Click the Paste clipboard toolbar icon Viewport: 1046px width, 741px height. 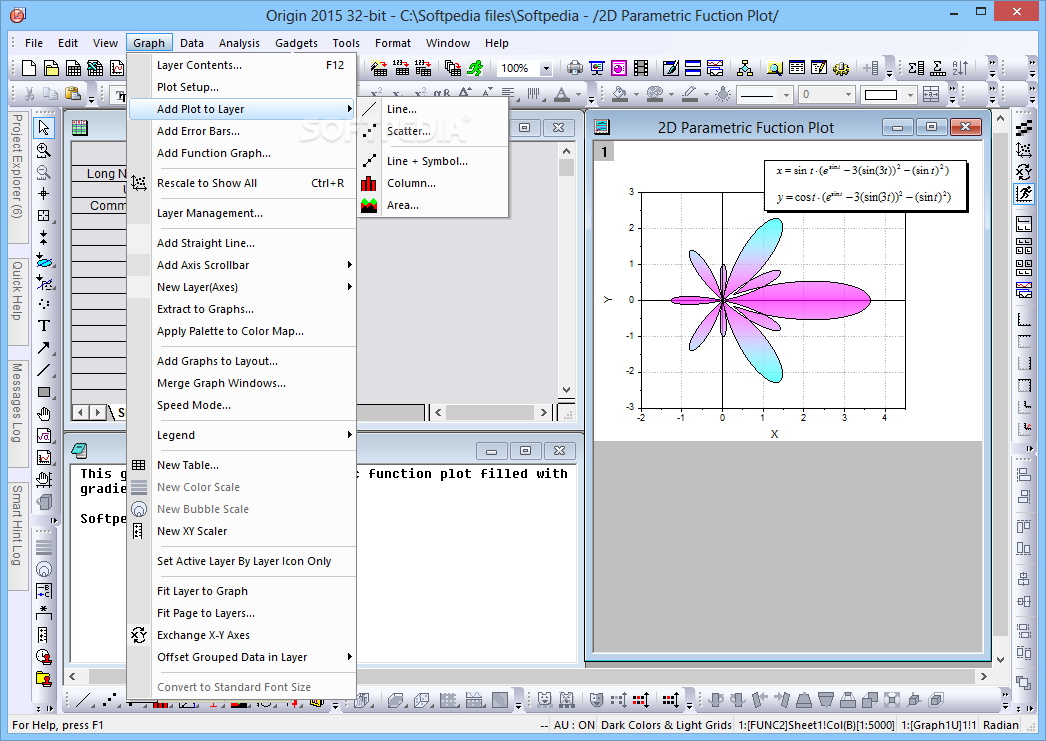pos(72,94)
